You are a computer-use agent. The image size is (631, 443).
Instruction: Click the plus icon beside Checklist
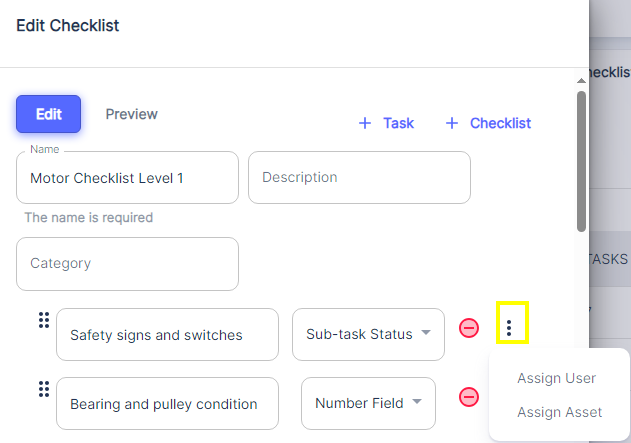452,123
